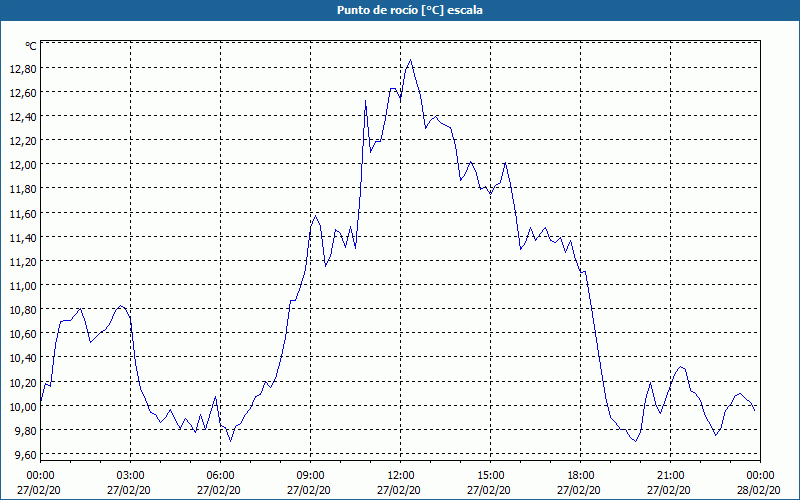Click the 12,40 y-axis label
Screen dimensions: 800x500
[23, 117]
